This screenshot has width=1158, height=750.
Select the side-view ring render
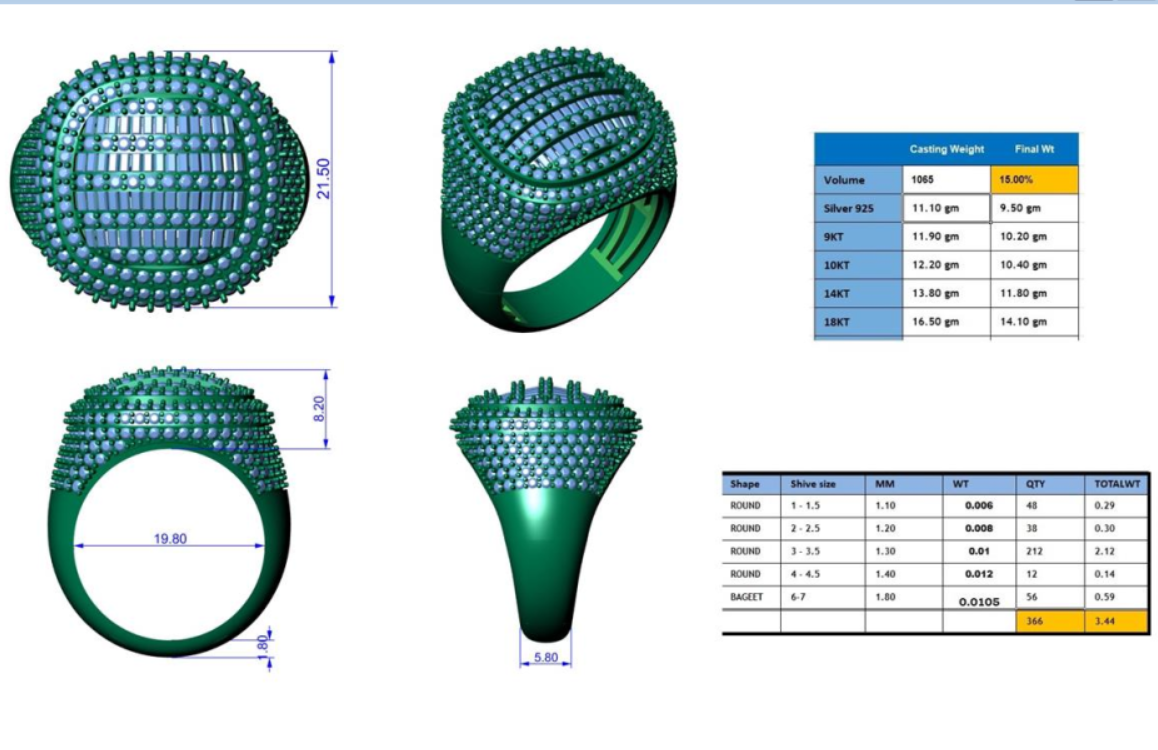point(545,505)
